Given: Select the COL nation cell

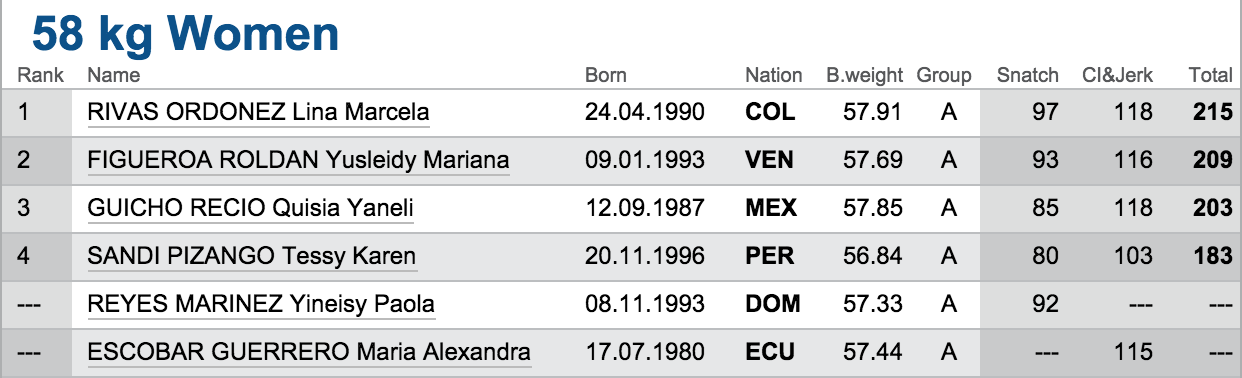Looking at the screenshot, I should pyautogui.click(x=770, y=112).
